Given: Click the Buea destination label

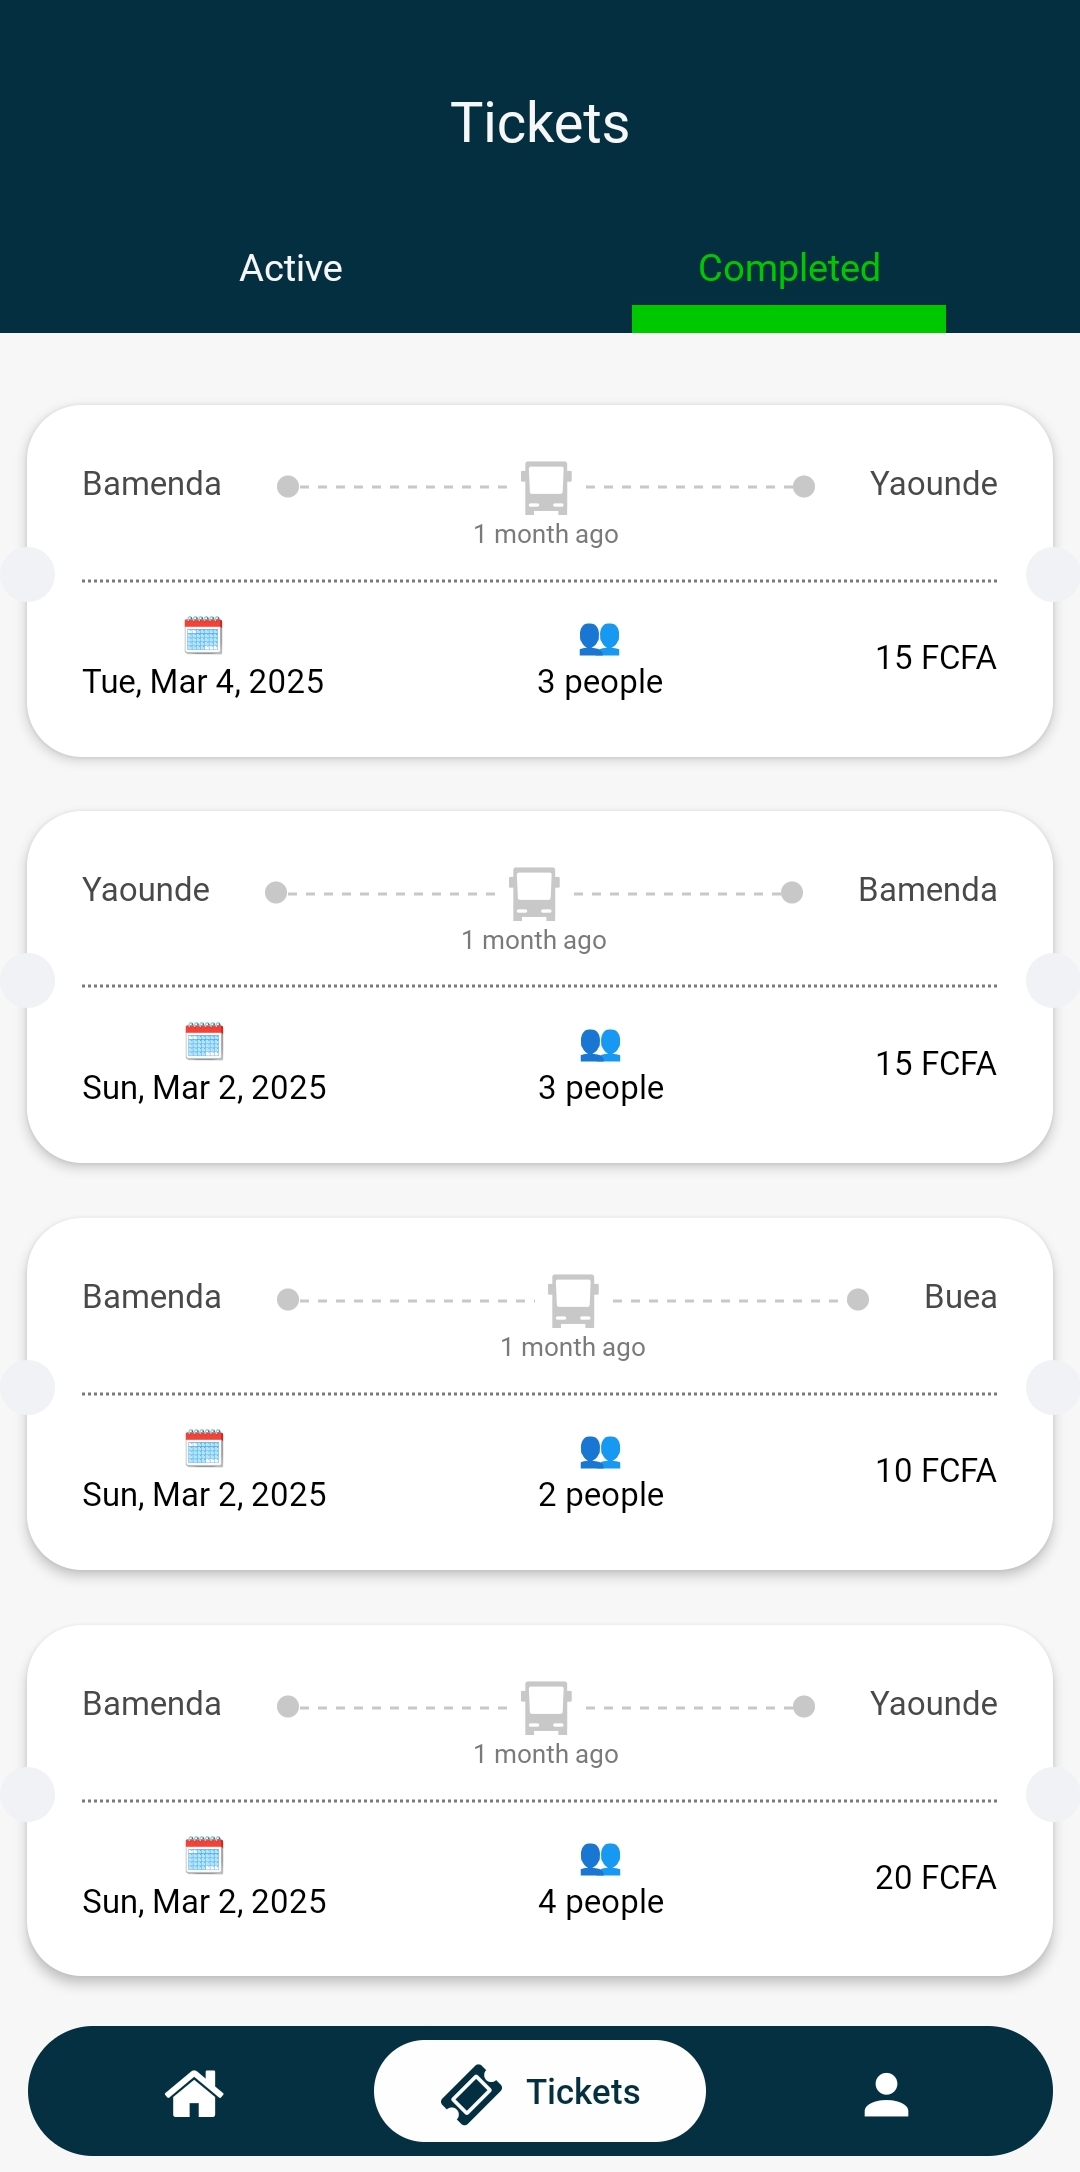Looking at the screenshot, I should click(x=960, y=1297).
